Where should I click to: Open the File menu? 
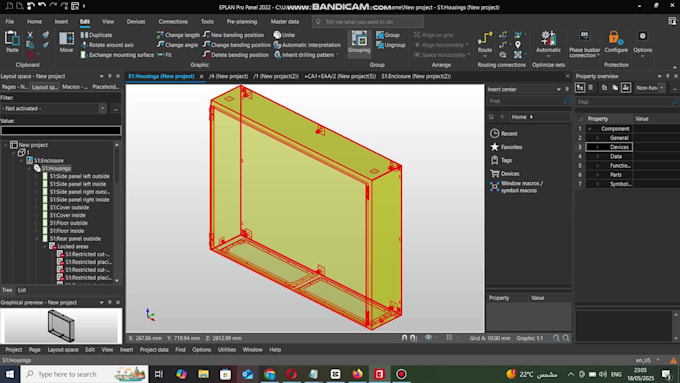coord(10,21)
